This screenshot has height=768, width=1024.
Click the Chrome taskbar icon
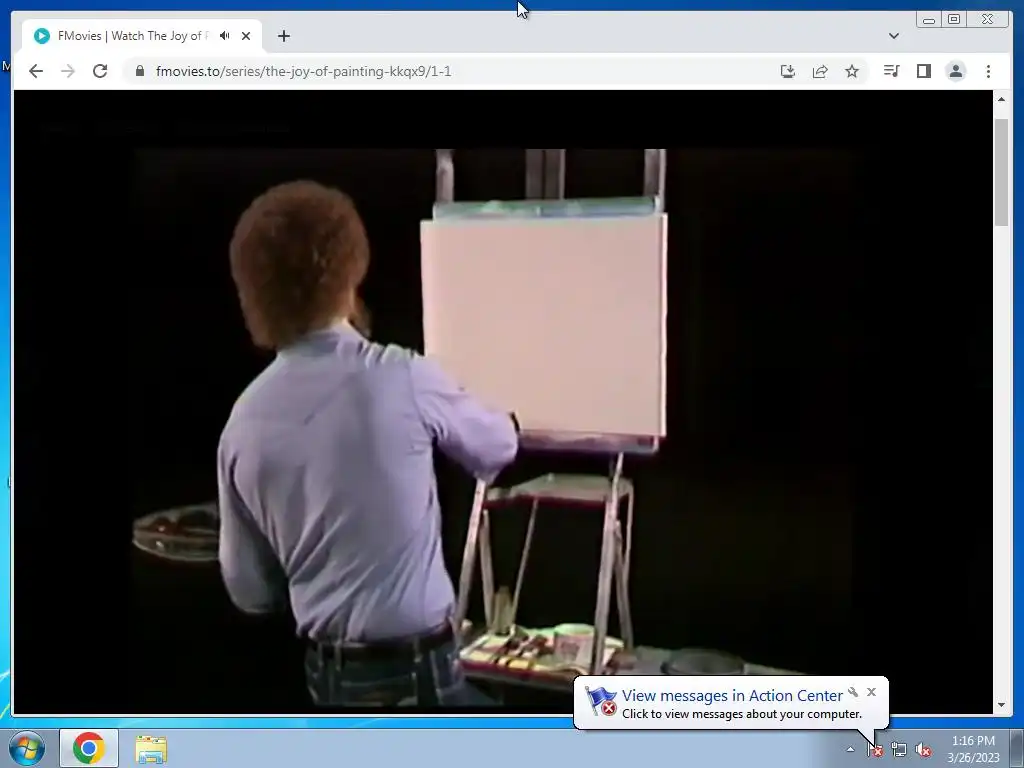(89, 748)
